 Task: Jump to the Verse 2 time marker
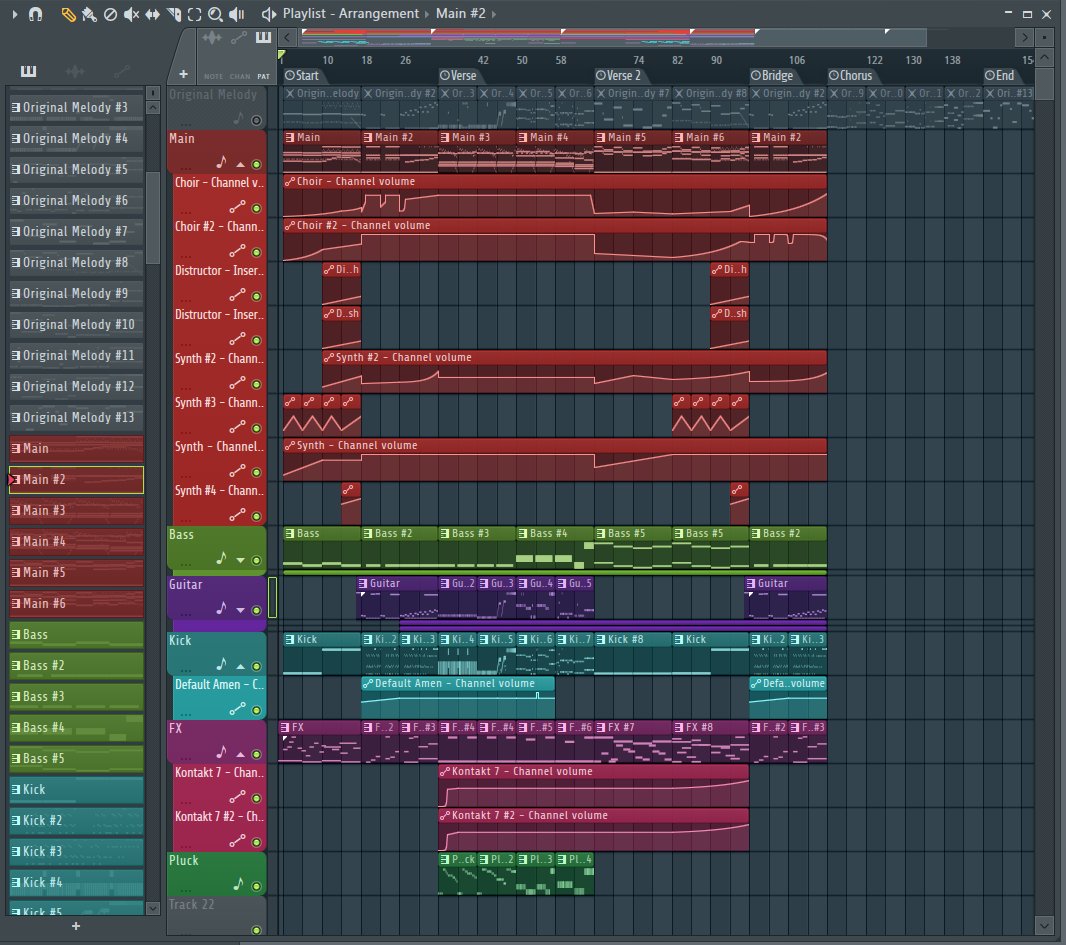point(618,75)
